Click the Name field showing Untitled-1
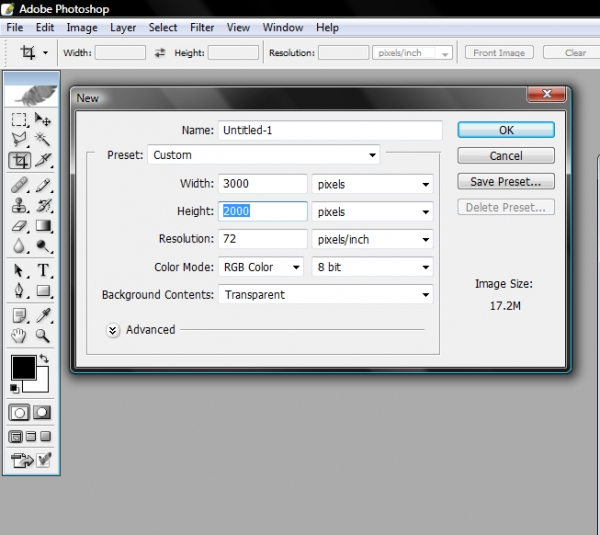Viewport: 600px width, 535px height. click(x=330, y=130)
